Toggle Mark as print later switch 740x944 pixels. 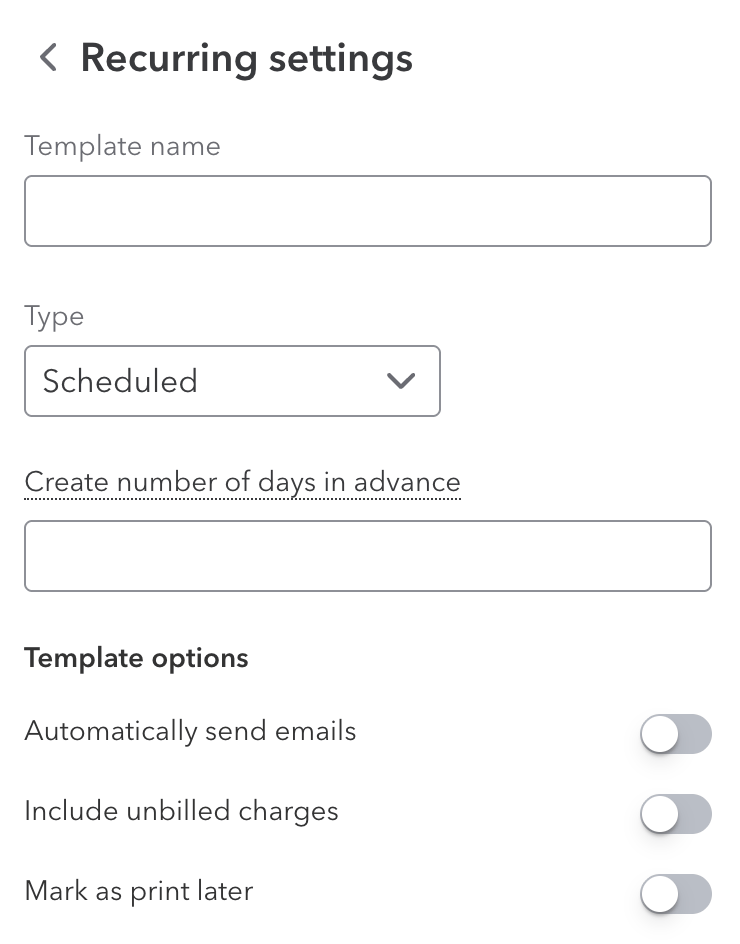click(676, 894)
